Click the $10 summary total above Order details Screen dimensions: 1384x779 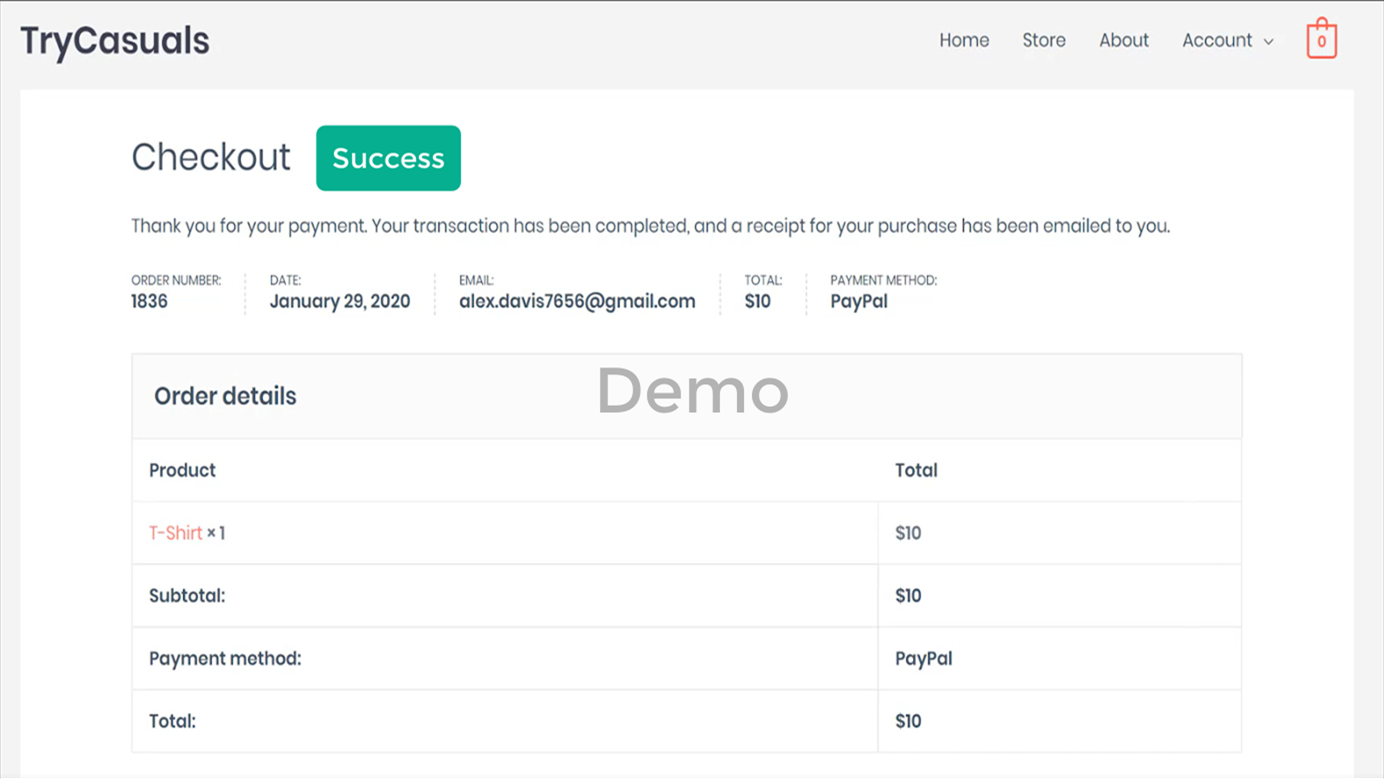point(757,301)
